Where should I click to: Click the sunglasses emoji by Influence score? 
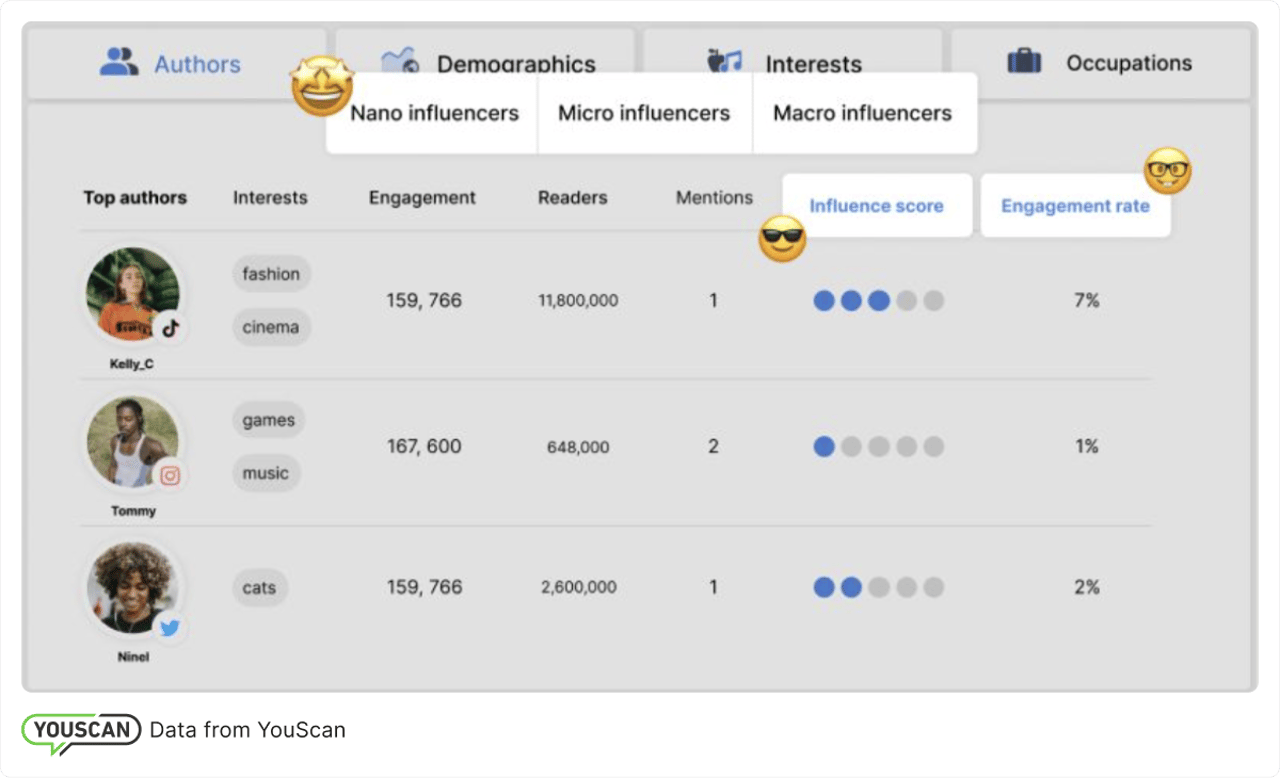click(x=782, y=240)
